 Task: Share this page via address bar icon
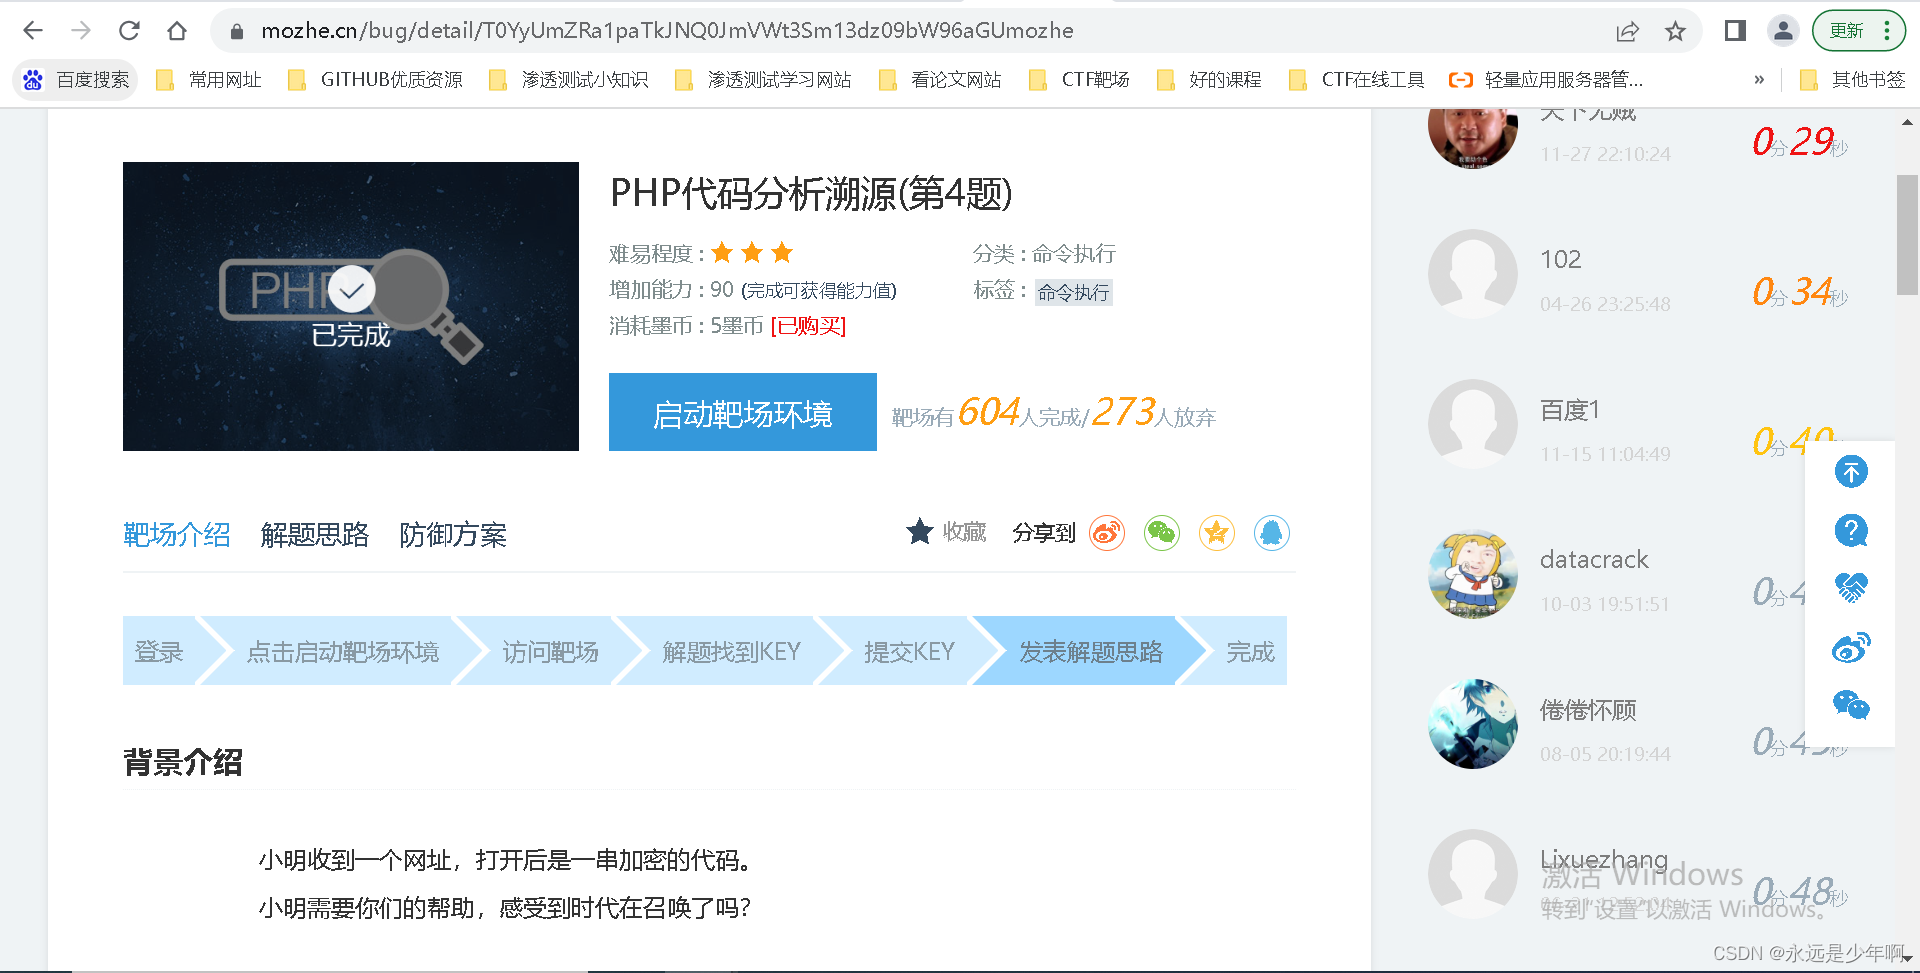pos(1627,31)
